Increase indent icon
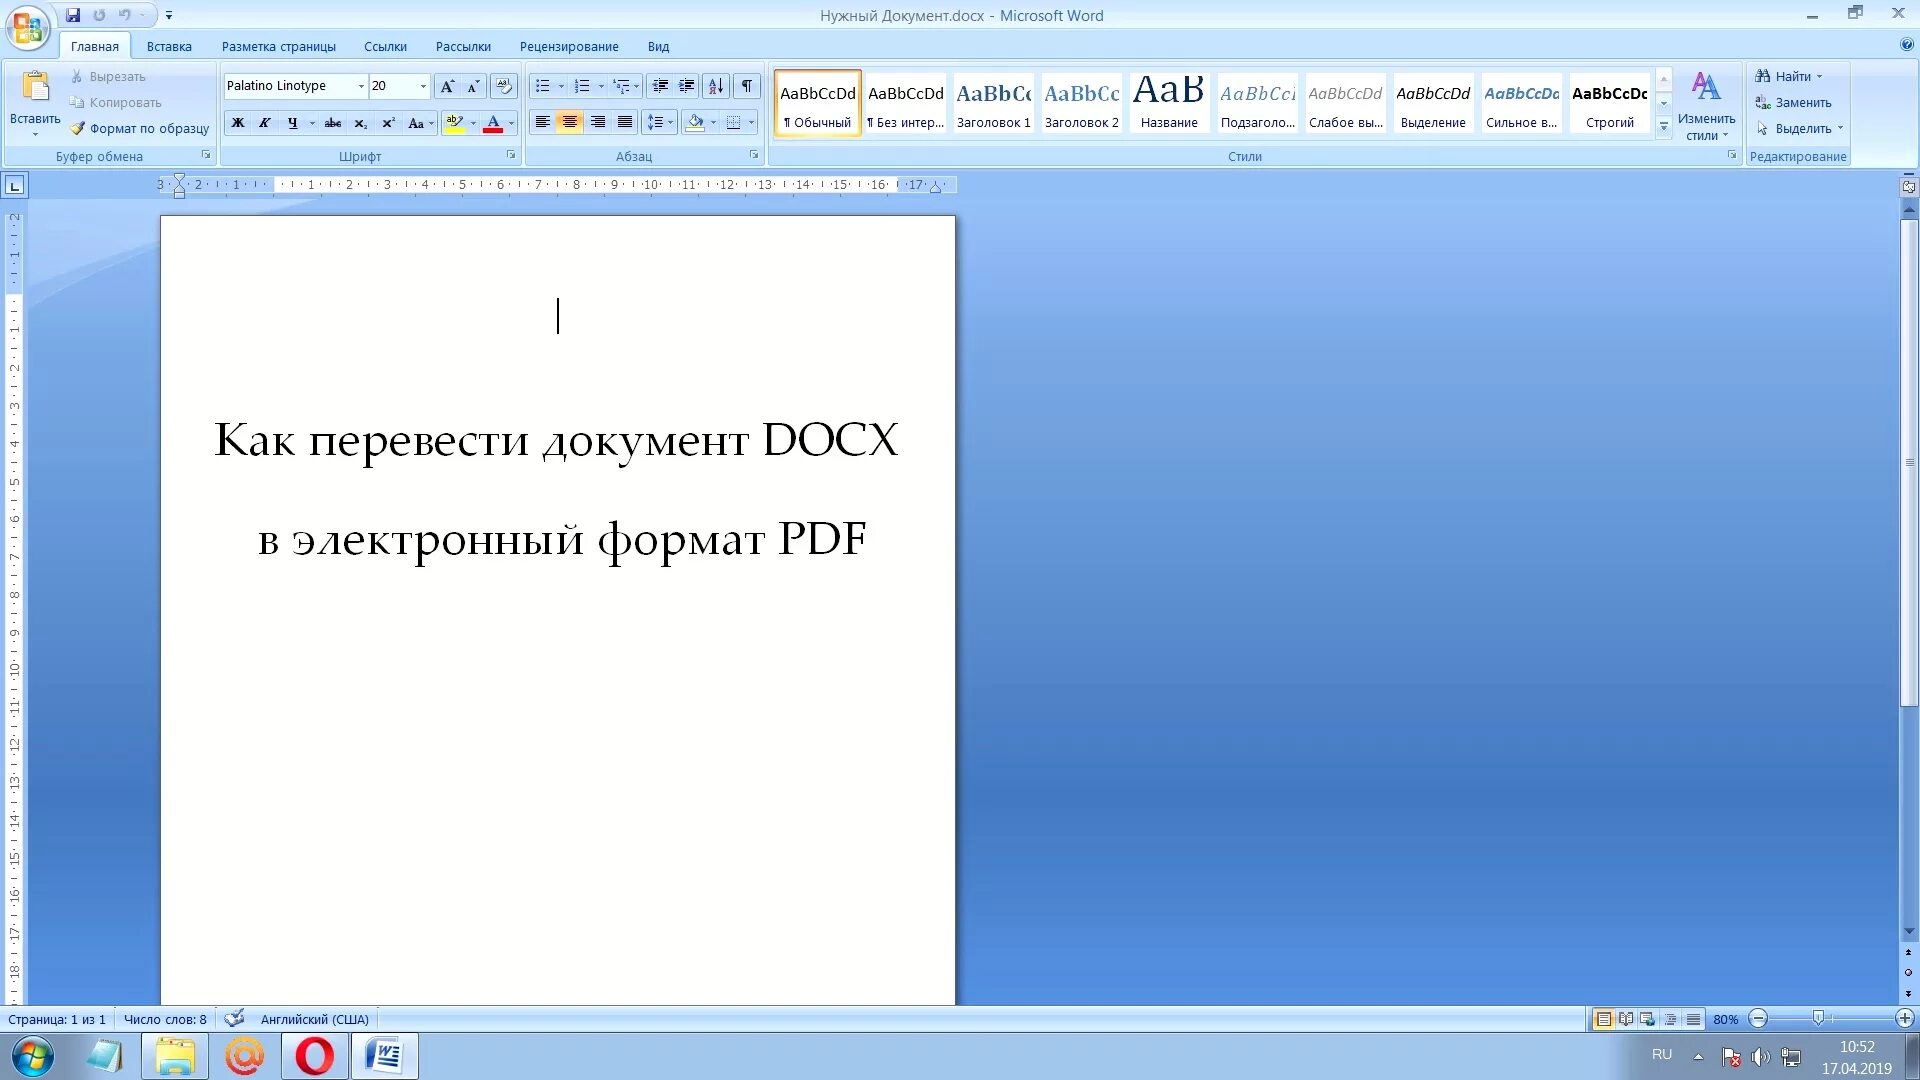 (687, 86)
